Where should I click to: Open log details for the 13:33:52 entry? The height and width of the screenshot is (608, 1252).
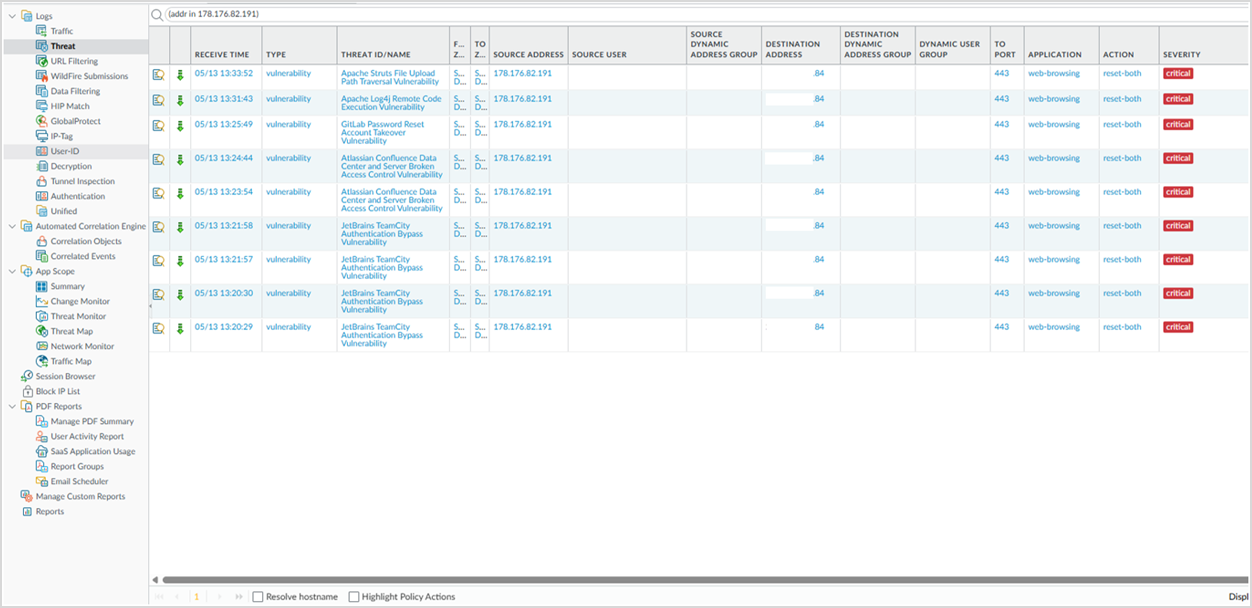tap(158, 74)
